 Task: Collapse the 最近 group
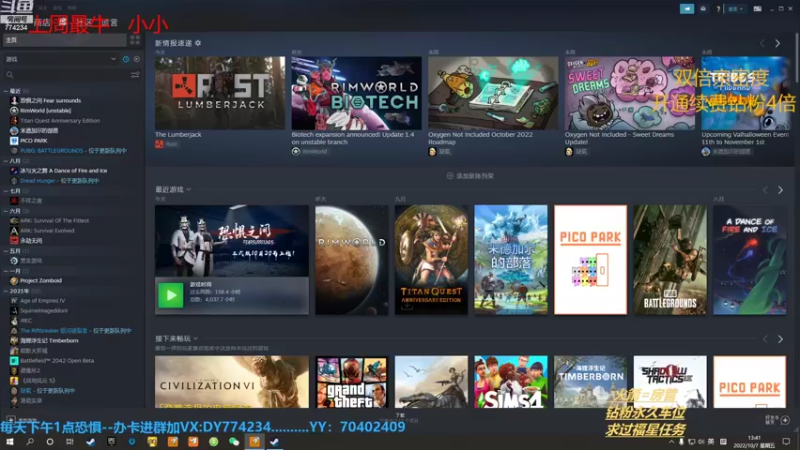[6, 91]
